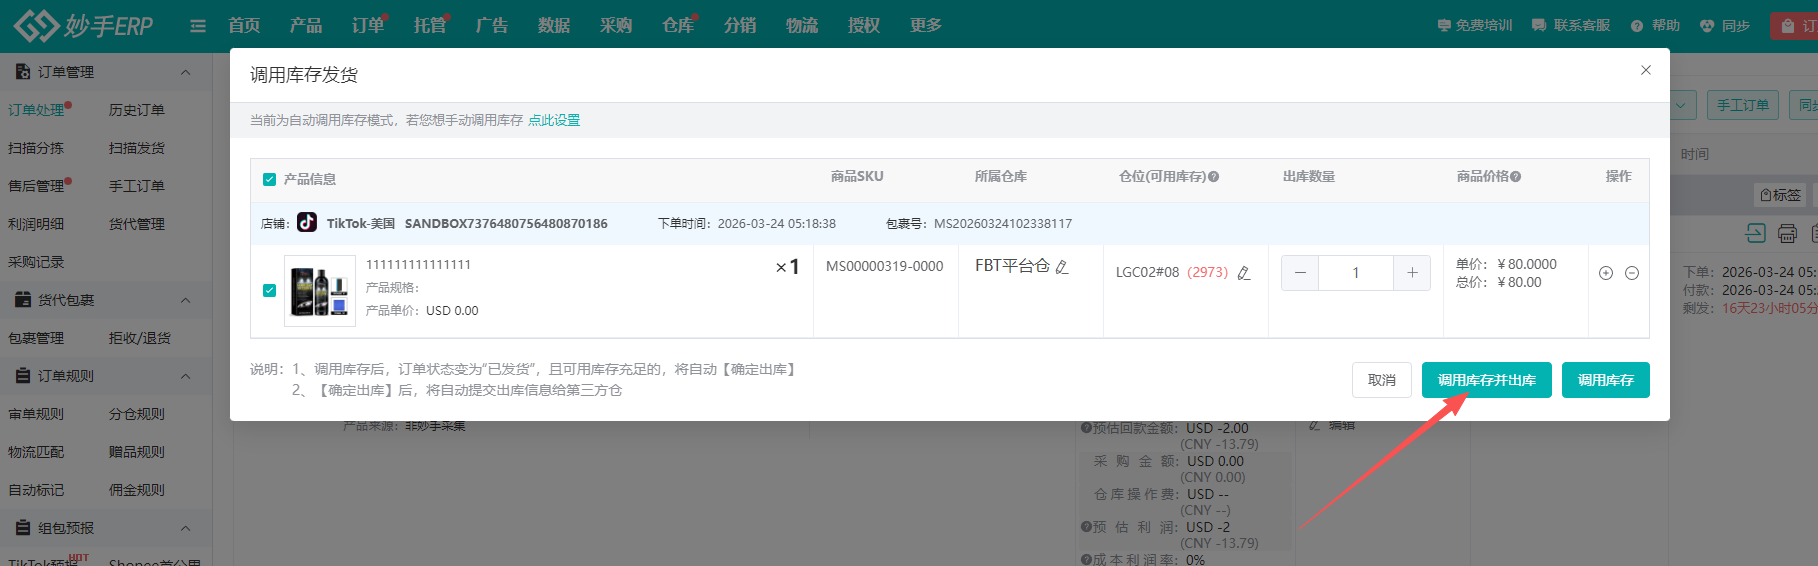This screenshot has width=1818, height=566.
Task: Click the plus circle add row icon
Action: point(1606,273)
